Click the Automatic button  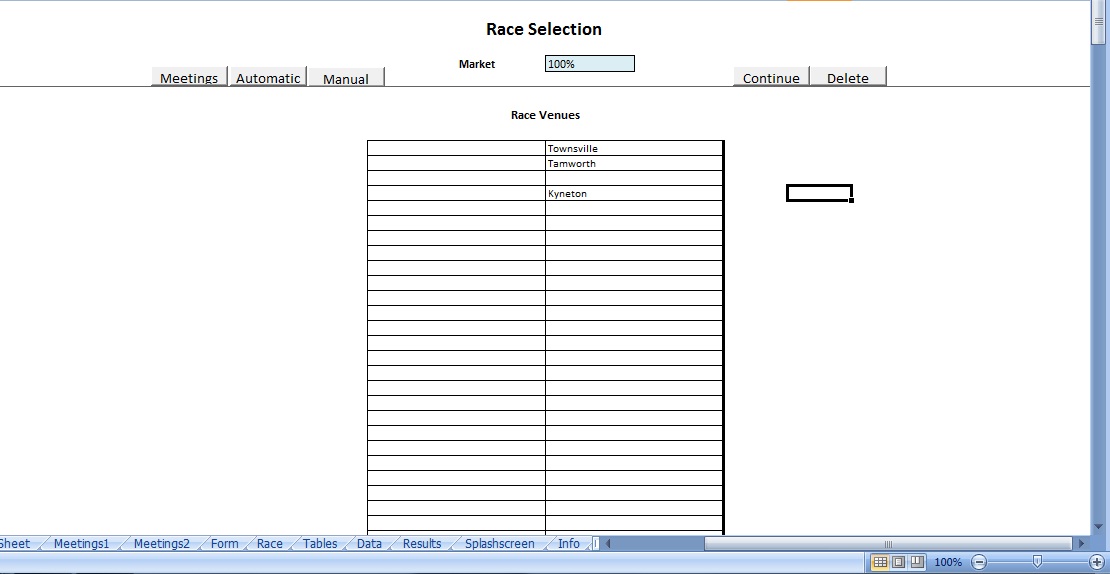268,78
